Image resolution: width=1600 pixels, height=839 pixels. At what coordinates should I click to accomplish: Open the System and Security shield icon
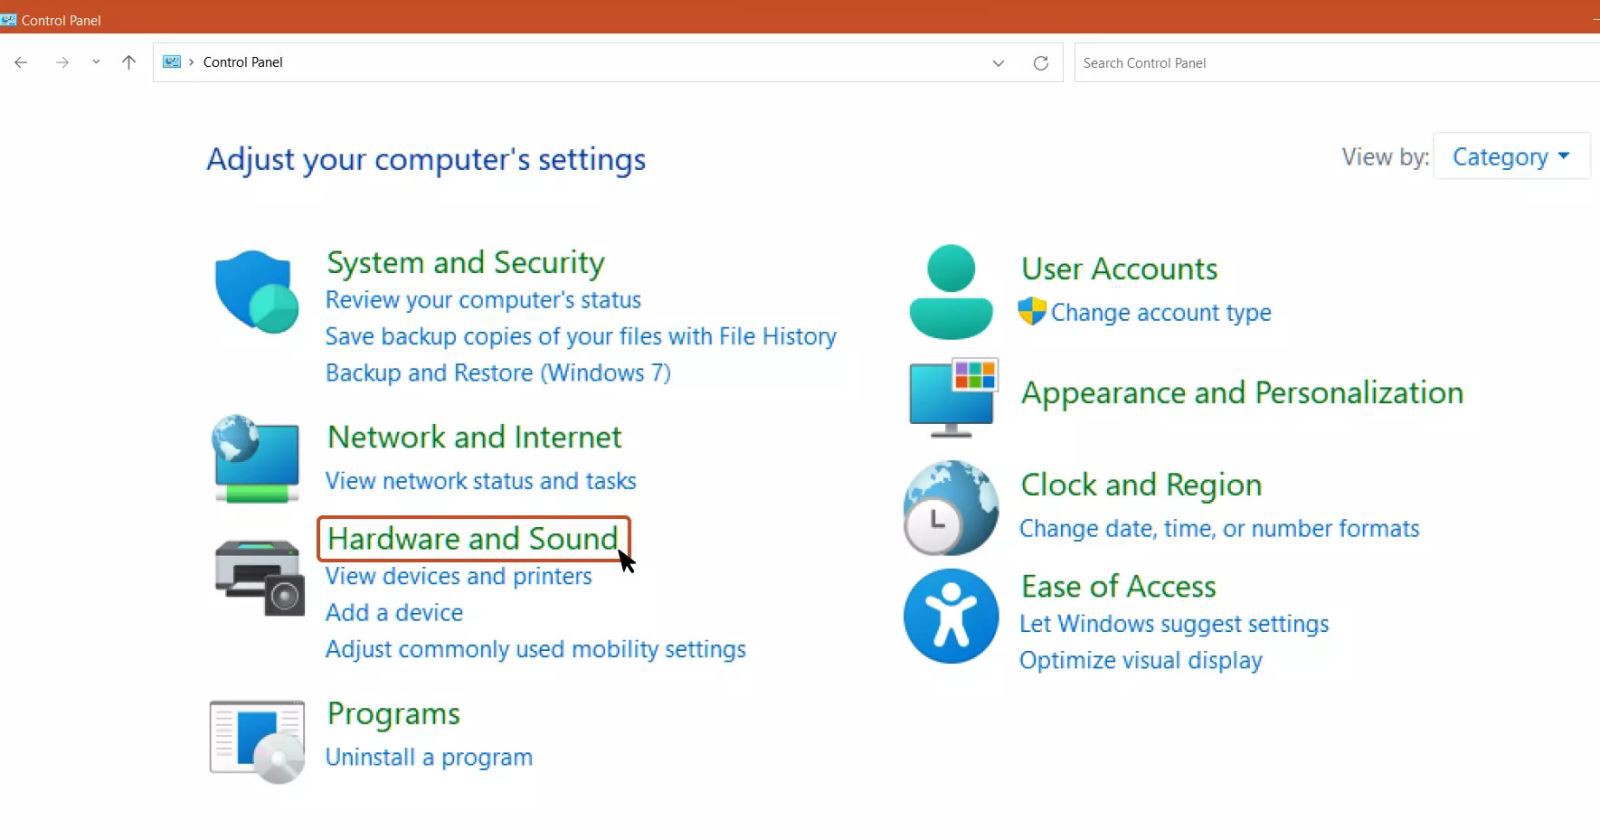(x=257, y=291)
